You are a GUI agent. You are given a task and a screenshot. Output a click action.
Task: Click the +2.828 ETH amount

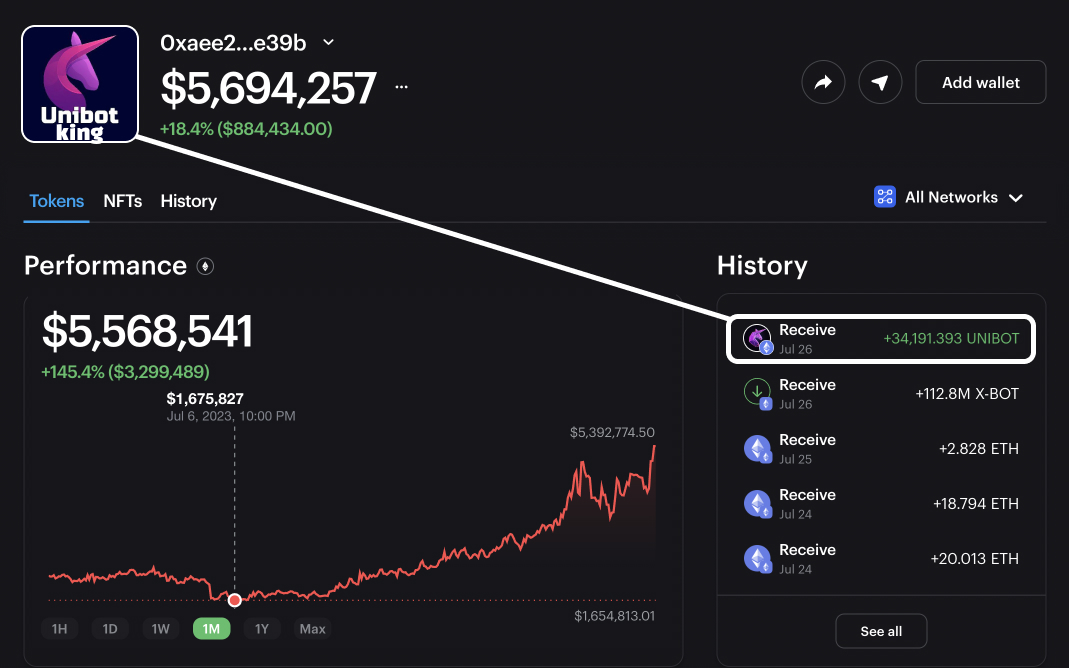point(978,449)
